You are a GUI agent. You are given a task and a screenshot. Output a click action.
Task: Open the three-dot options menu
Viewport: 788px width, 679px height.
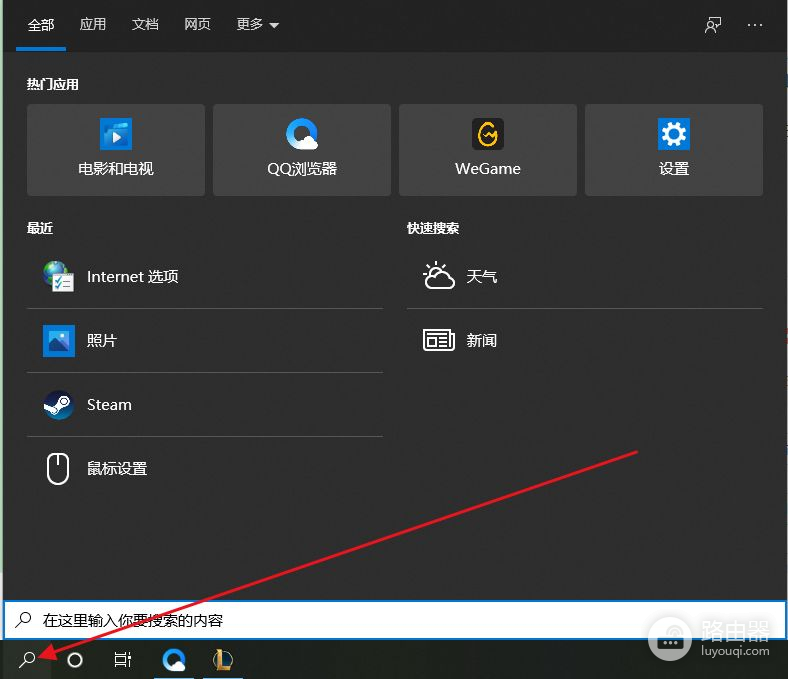pyautogui.click(x=755, y=25)
